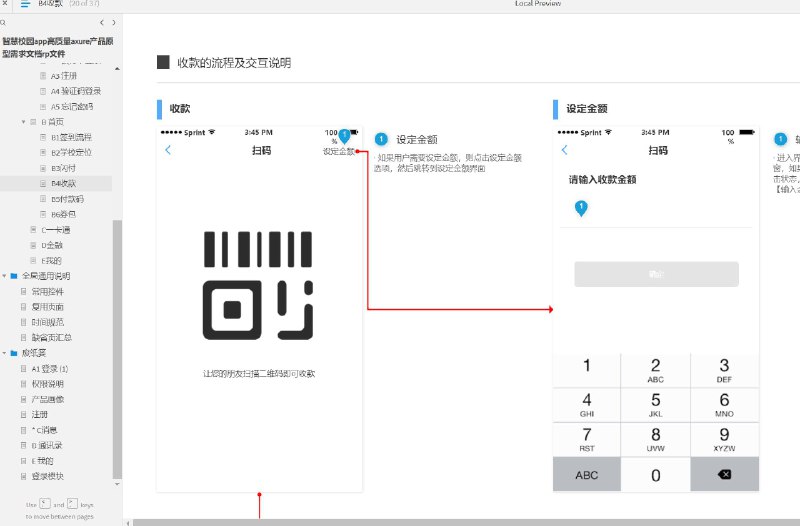Open the 缺省页汇总 page
The image size is (800, 526).
pos(52,337)
